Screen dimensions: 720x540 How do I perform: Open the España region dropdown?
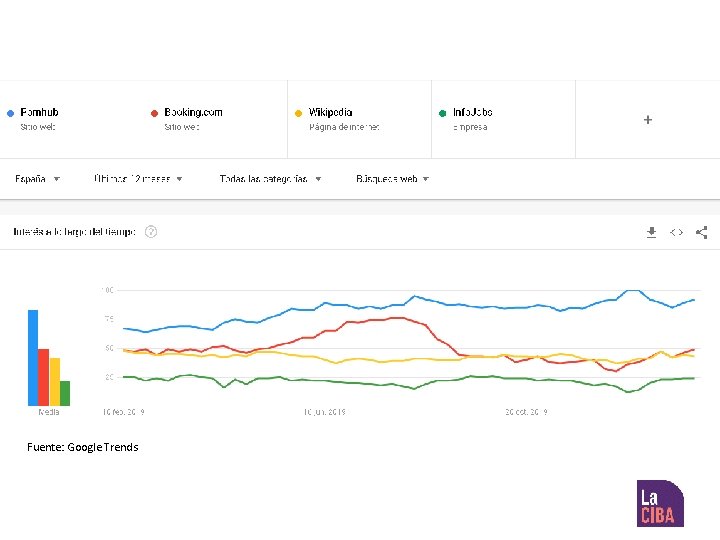pyautogui.click(x=38, y=179)
